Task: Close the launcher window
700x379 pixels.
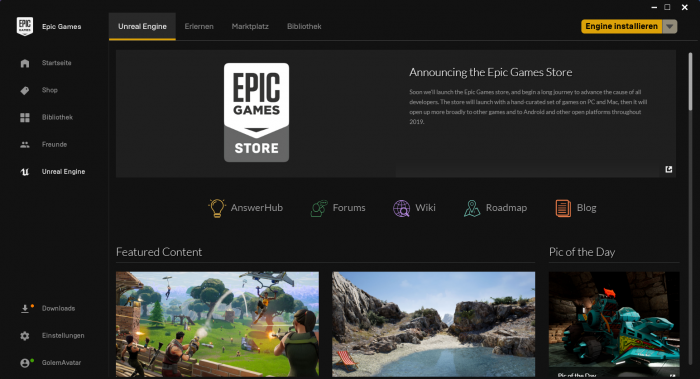Action: tap(684, 7)
